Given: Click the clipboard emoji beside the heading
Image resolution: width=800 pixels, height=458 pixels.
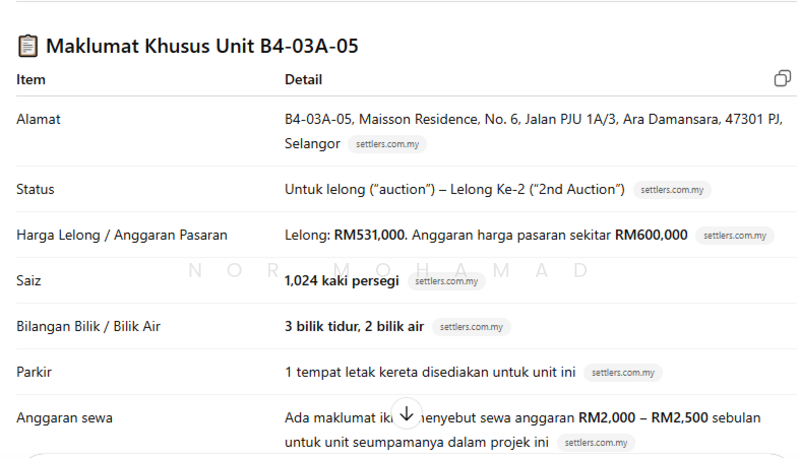Looking at the screenshot, I should pos(28,46).
